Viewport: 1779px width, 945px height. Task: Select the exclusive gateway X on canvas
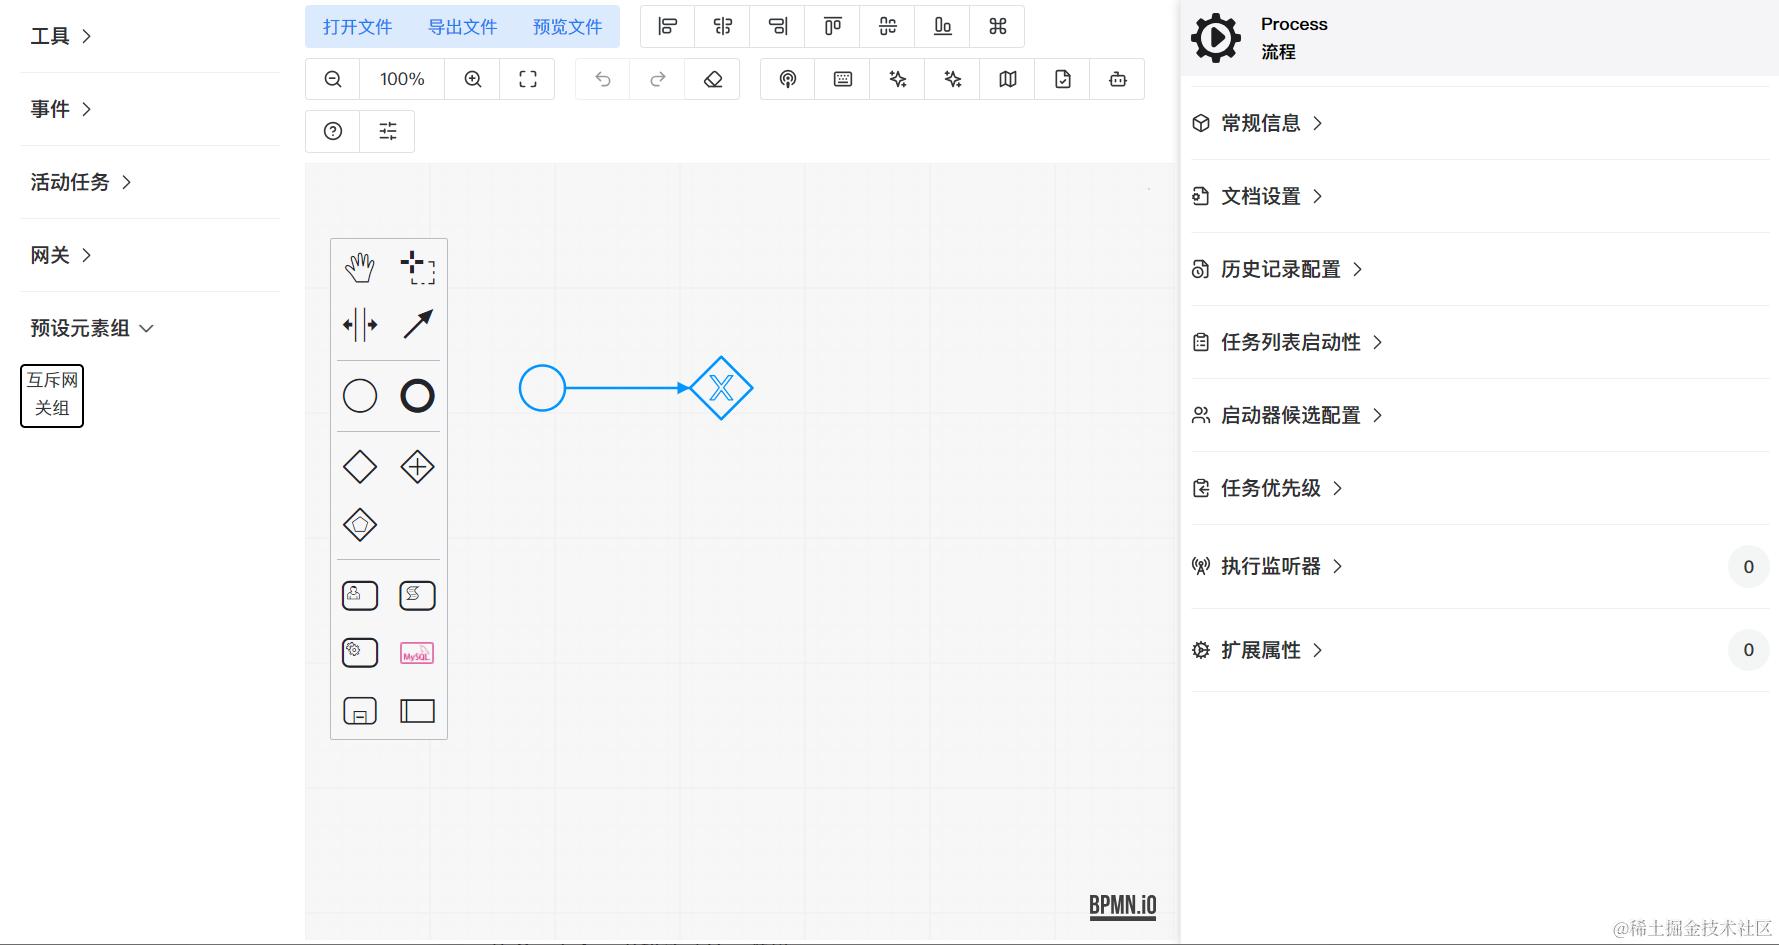[721, 388]
